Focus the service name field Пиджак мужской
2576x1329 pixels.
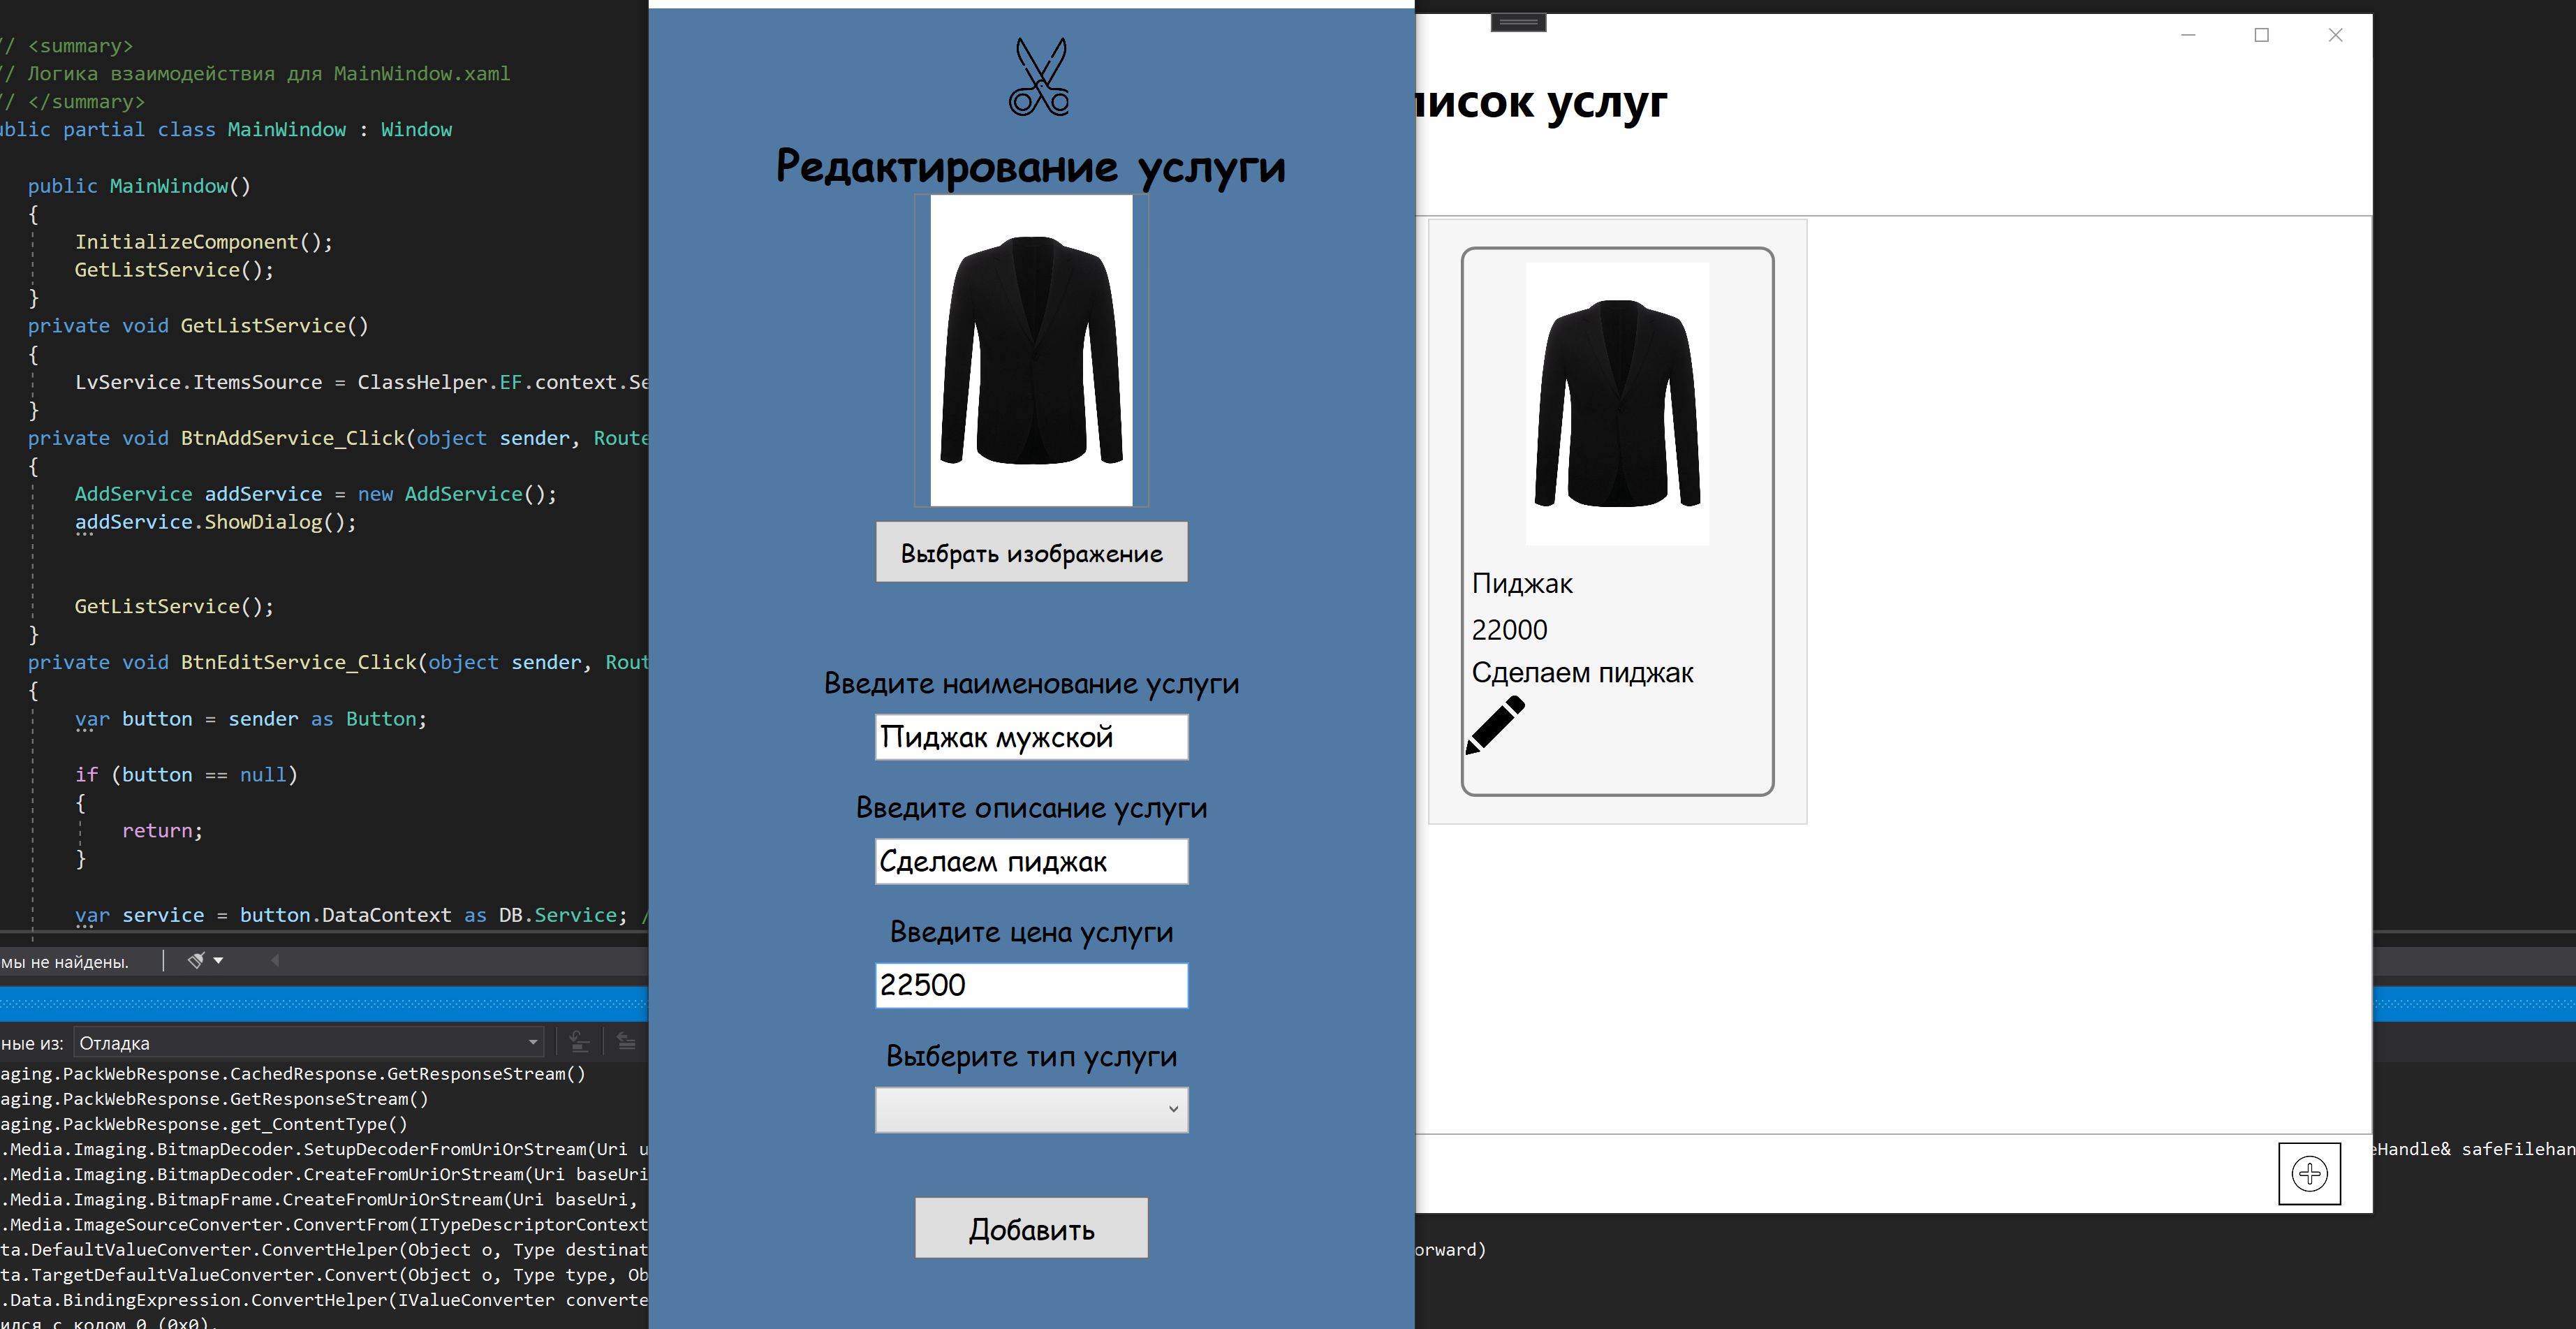pos(1031,738)
